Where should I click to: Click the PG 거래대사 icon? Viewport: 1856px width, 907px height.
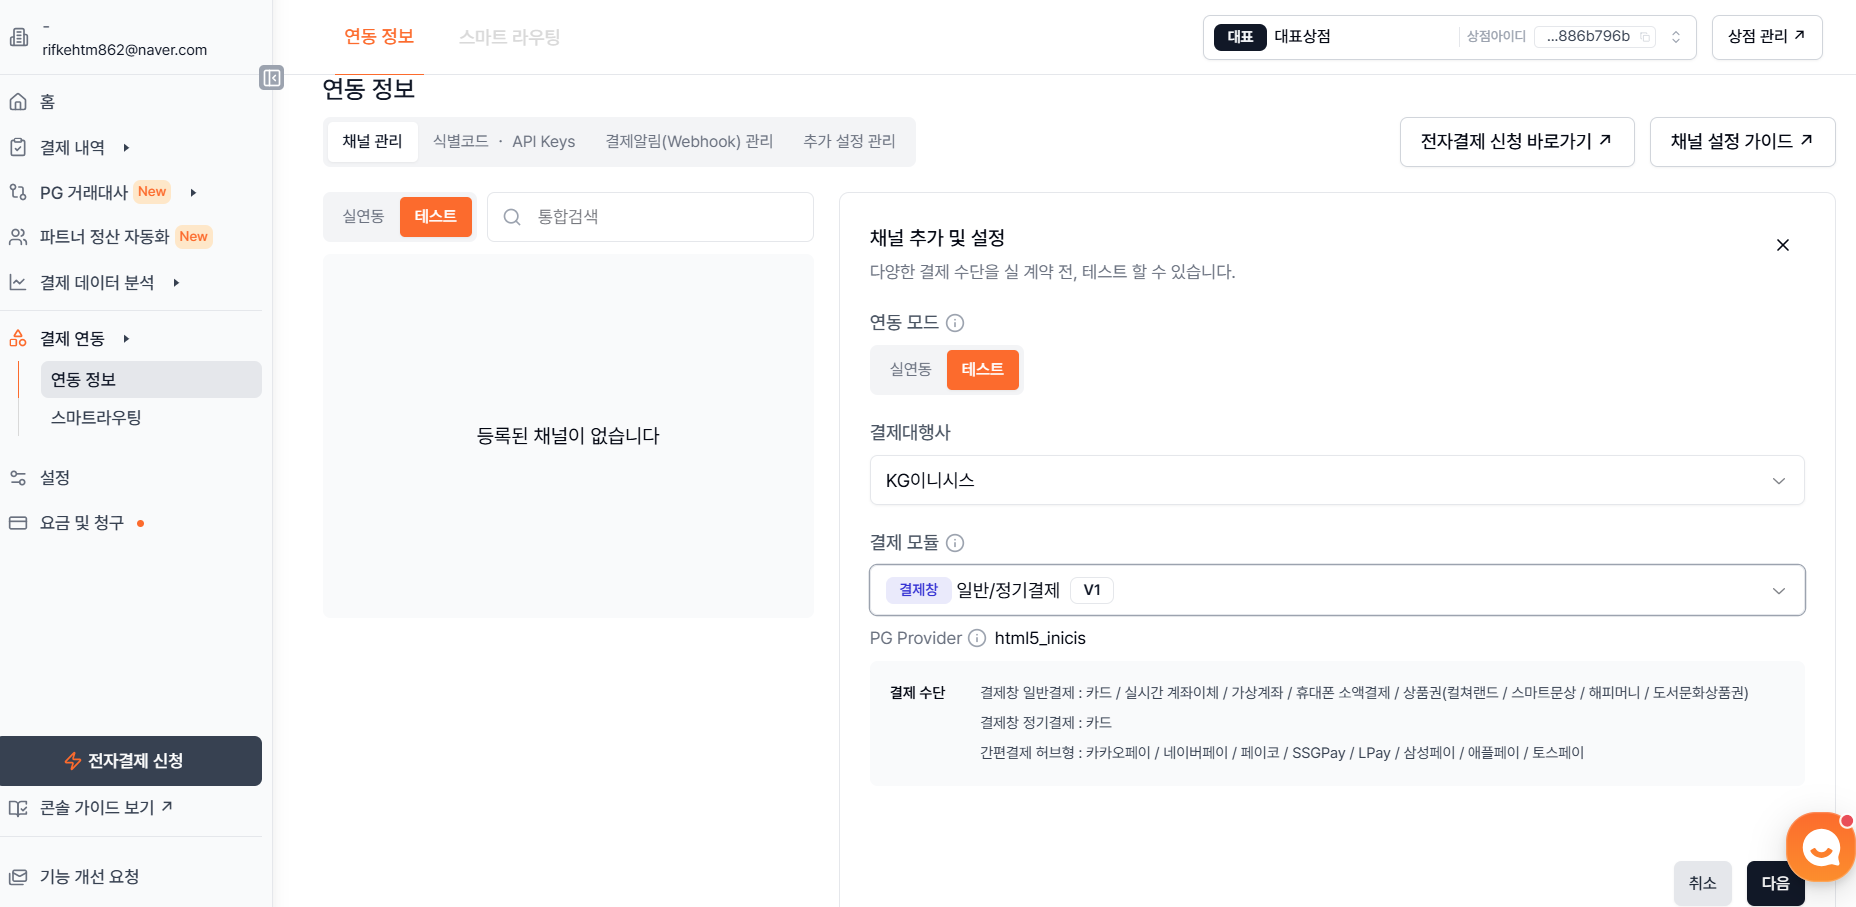click(x=18, y=192)
